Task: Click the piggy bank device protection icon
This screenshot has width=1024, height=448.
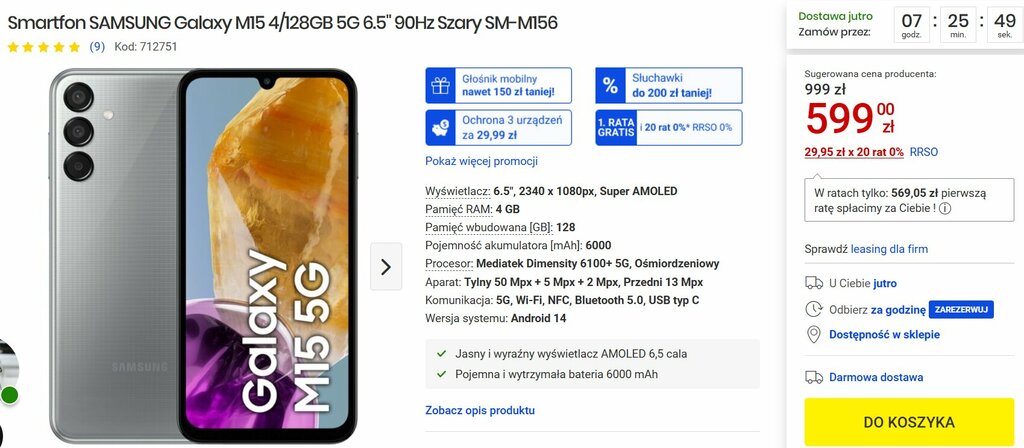Action: pos(441,127)
